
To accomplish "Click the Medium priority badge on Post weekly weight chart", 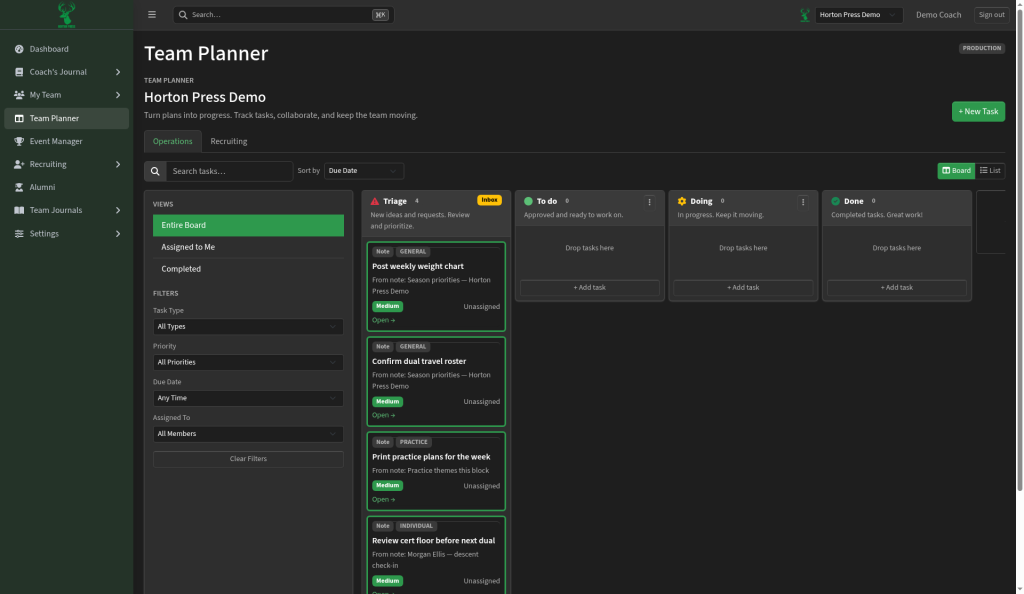I will [x=387, y=306].
